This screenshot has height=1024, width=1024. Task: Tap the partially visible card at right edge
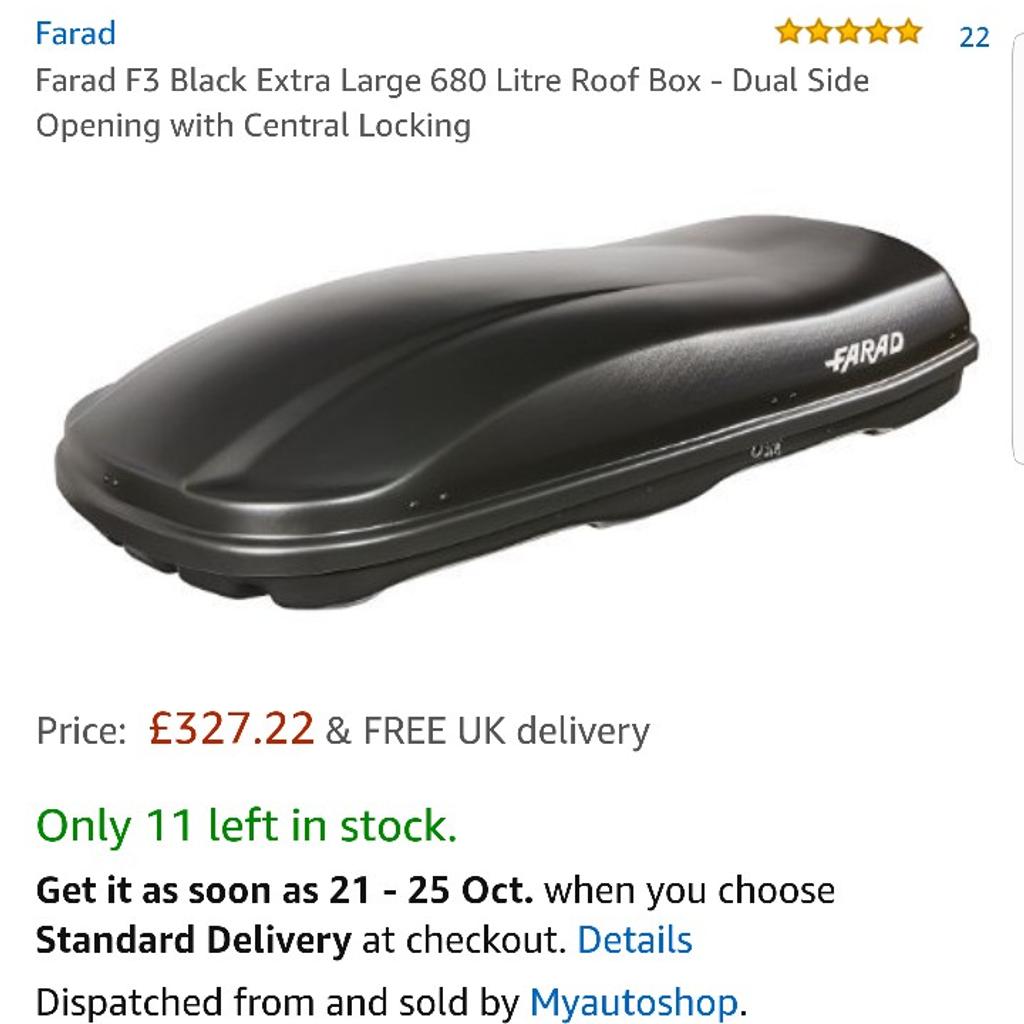pos(1018,248)
